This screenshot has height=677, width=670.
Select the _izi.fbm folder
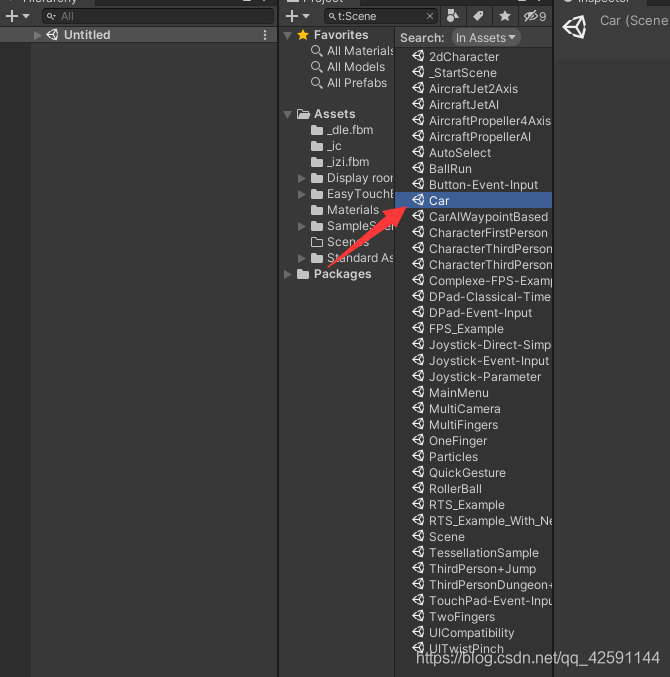pyautogui.click(x=340, y=162)
